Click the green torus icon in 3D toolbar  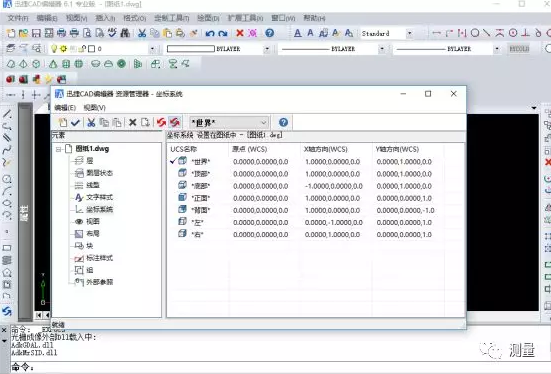(122, 64)
